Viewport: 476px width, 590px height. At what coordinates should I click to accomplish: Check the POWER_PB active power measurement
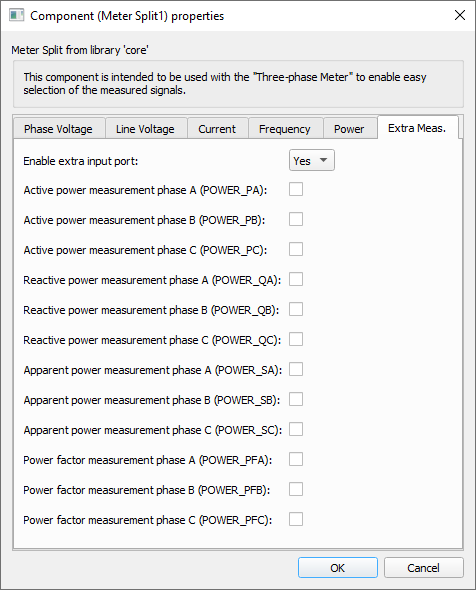(296, 219)
